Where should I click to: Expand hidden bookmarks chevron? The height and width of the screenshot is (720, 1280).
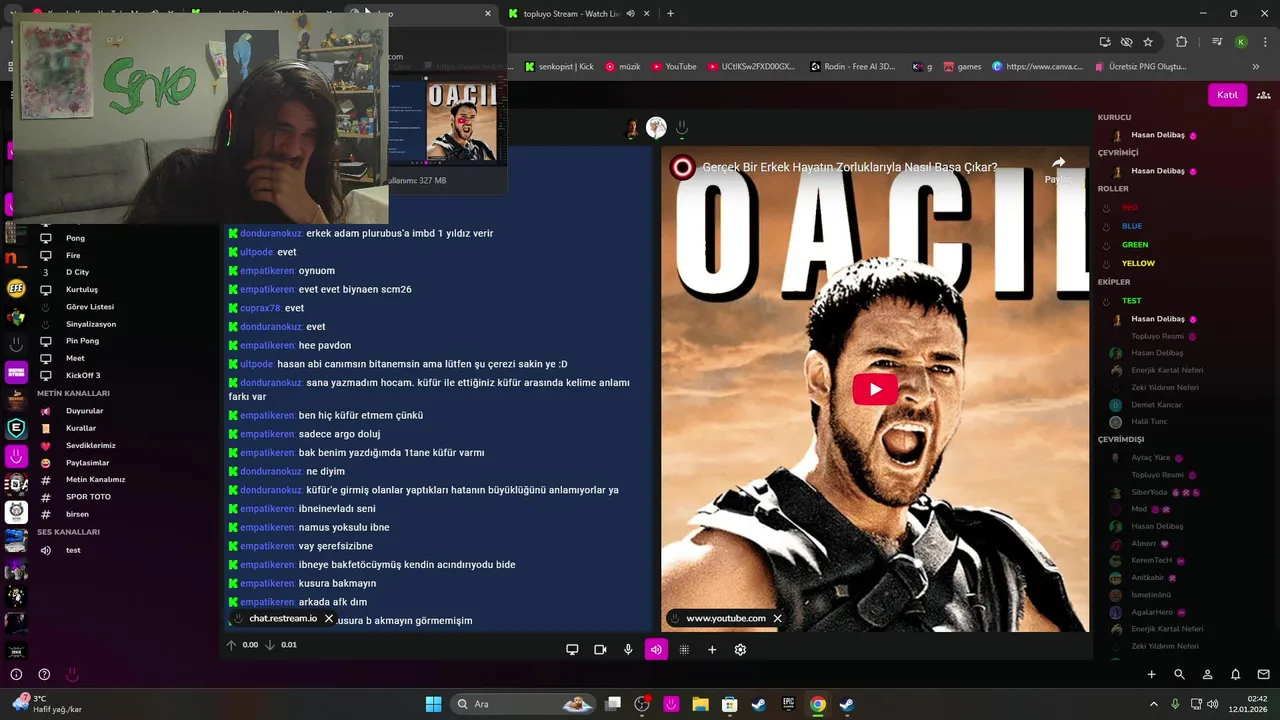[x=1256, y=67]
